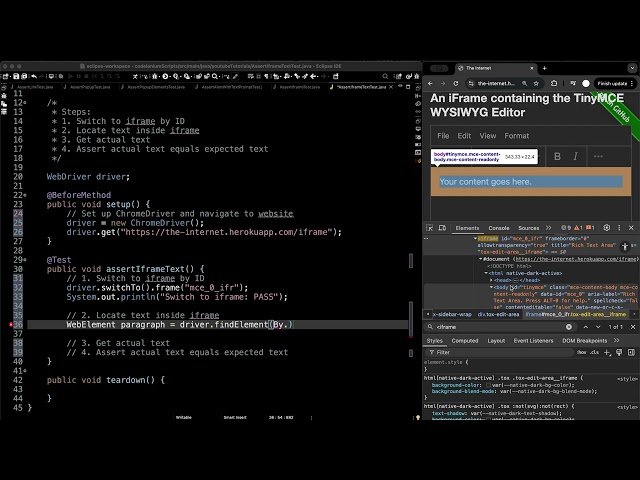The image size is (640, 480).
Task: Click Save All icon in Eclipse toolbar
Action: (x=24, y=76)
